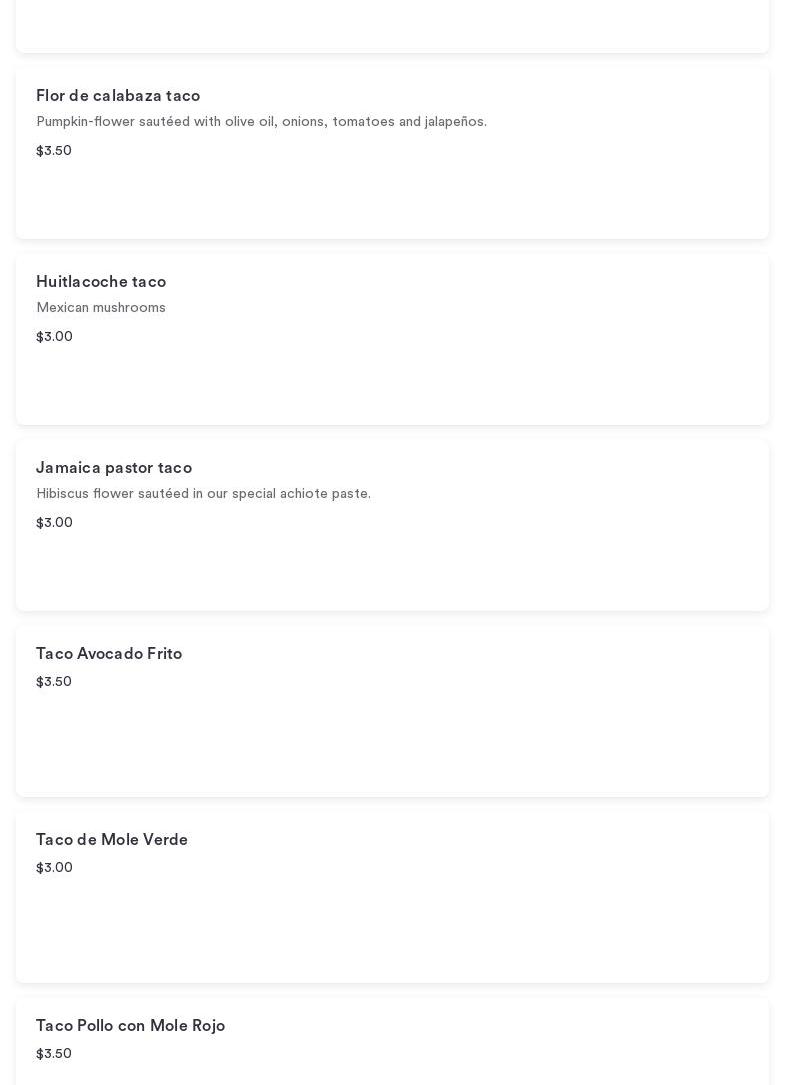
Task: Click the Mexican mushrooms description
Action: [101, 308]
